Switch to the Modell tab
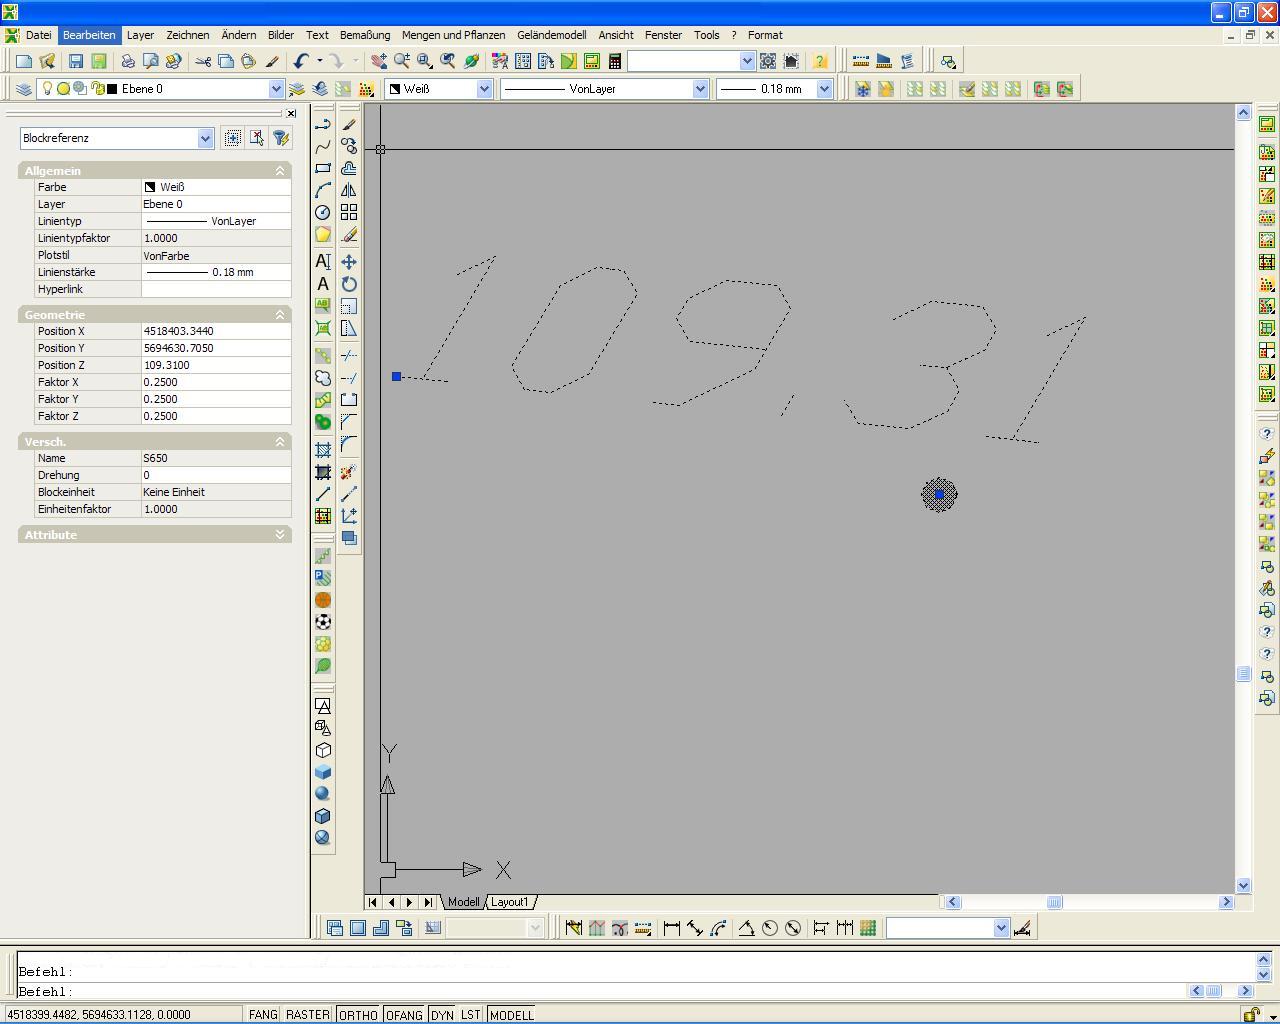Viewport: 1280px width, 1024px height. coord(463,902)
